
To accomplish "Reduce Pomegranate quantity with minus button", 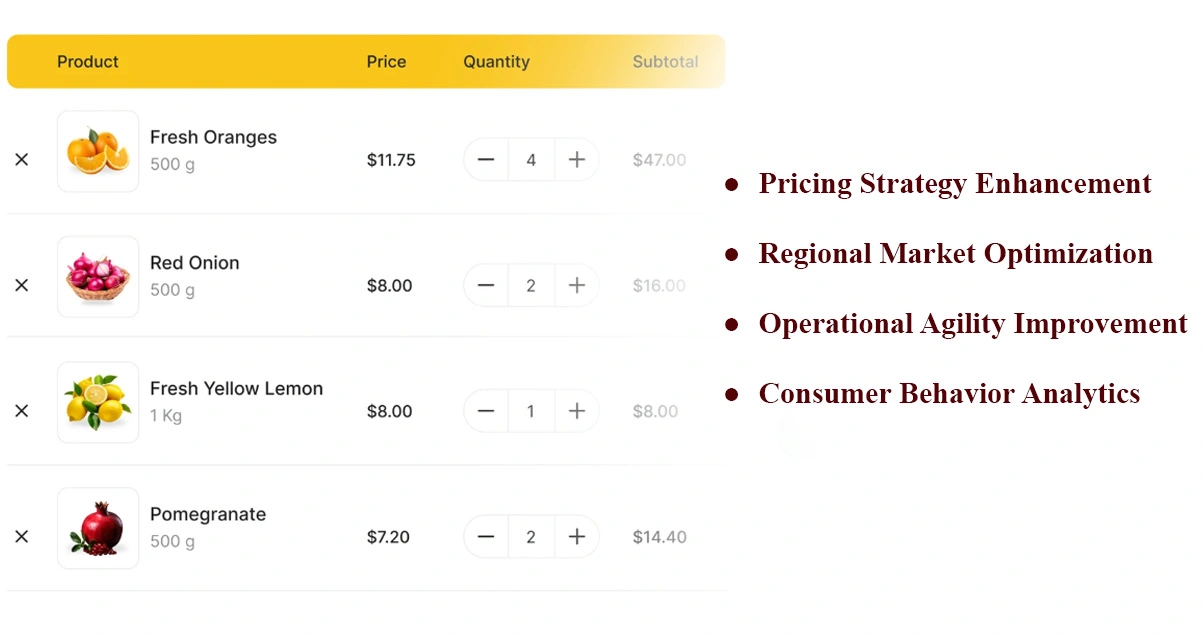I will (486, 537).
